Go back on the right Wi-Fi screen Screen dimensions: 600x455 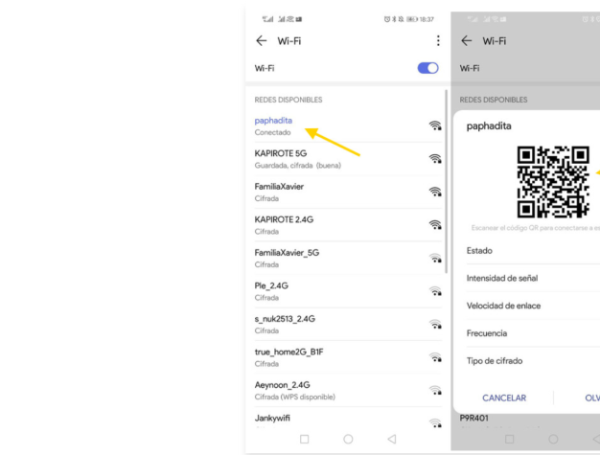point(466,41)
